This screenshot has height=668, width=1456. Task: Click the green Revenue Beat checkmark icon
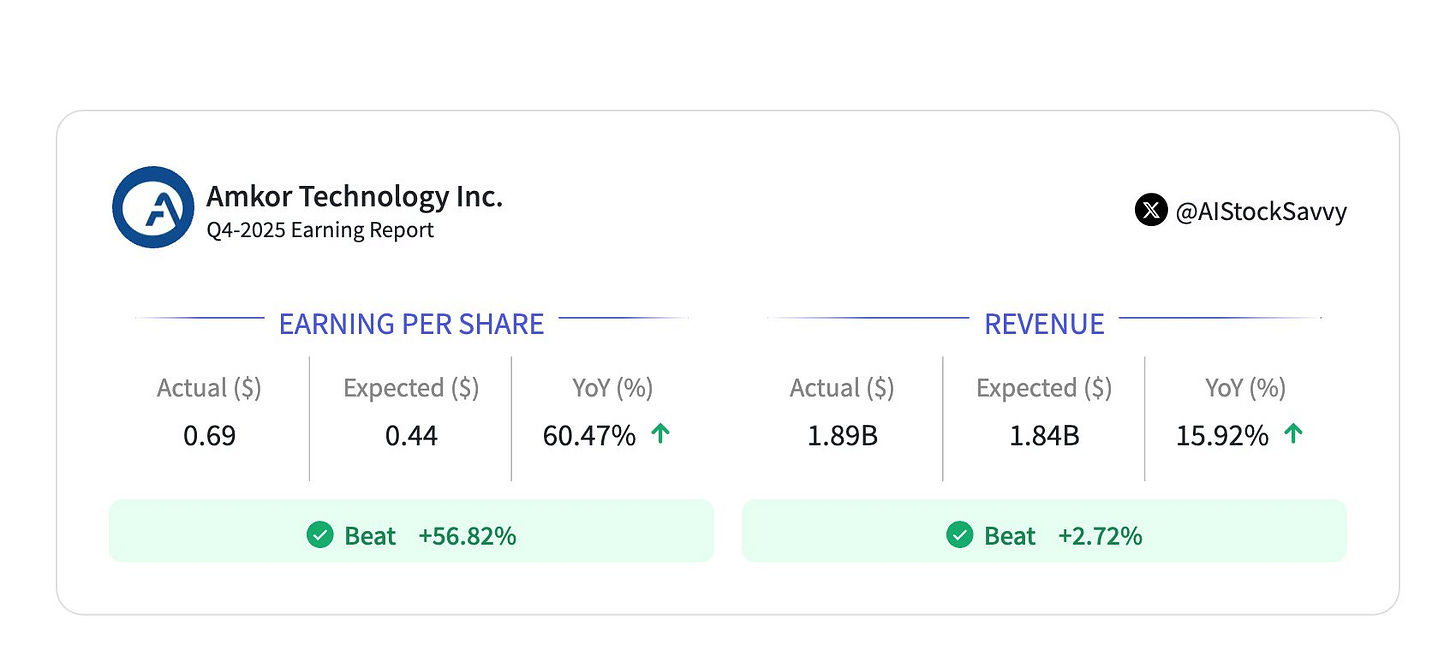(x=959, y=535)
